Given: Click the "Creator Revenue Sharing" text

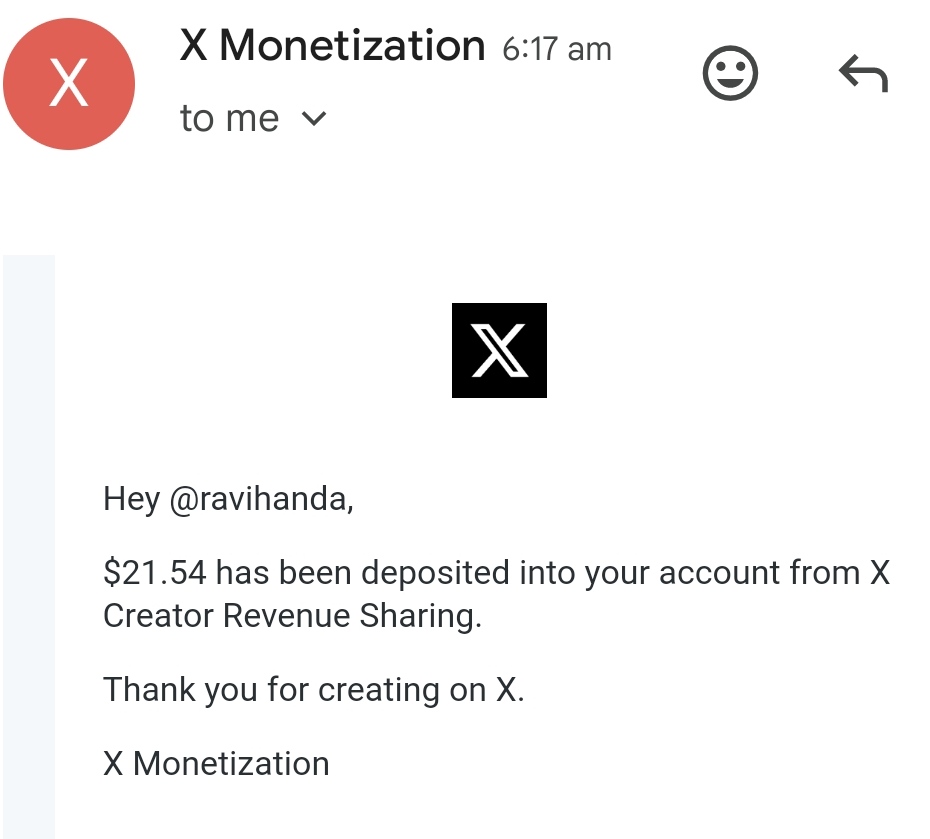Looking at the screenshot, I should pos(291,616).
